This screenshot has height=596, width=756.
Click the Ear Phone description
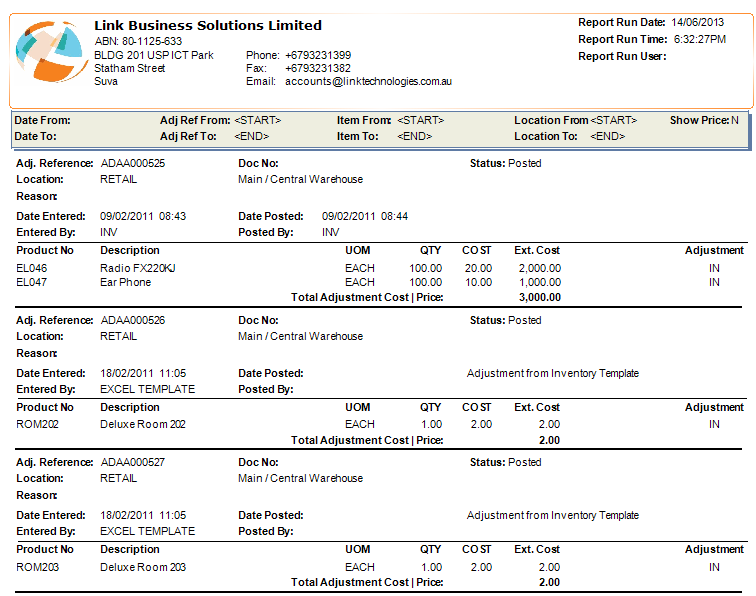pos(127,282)
